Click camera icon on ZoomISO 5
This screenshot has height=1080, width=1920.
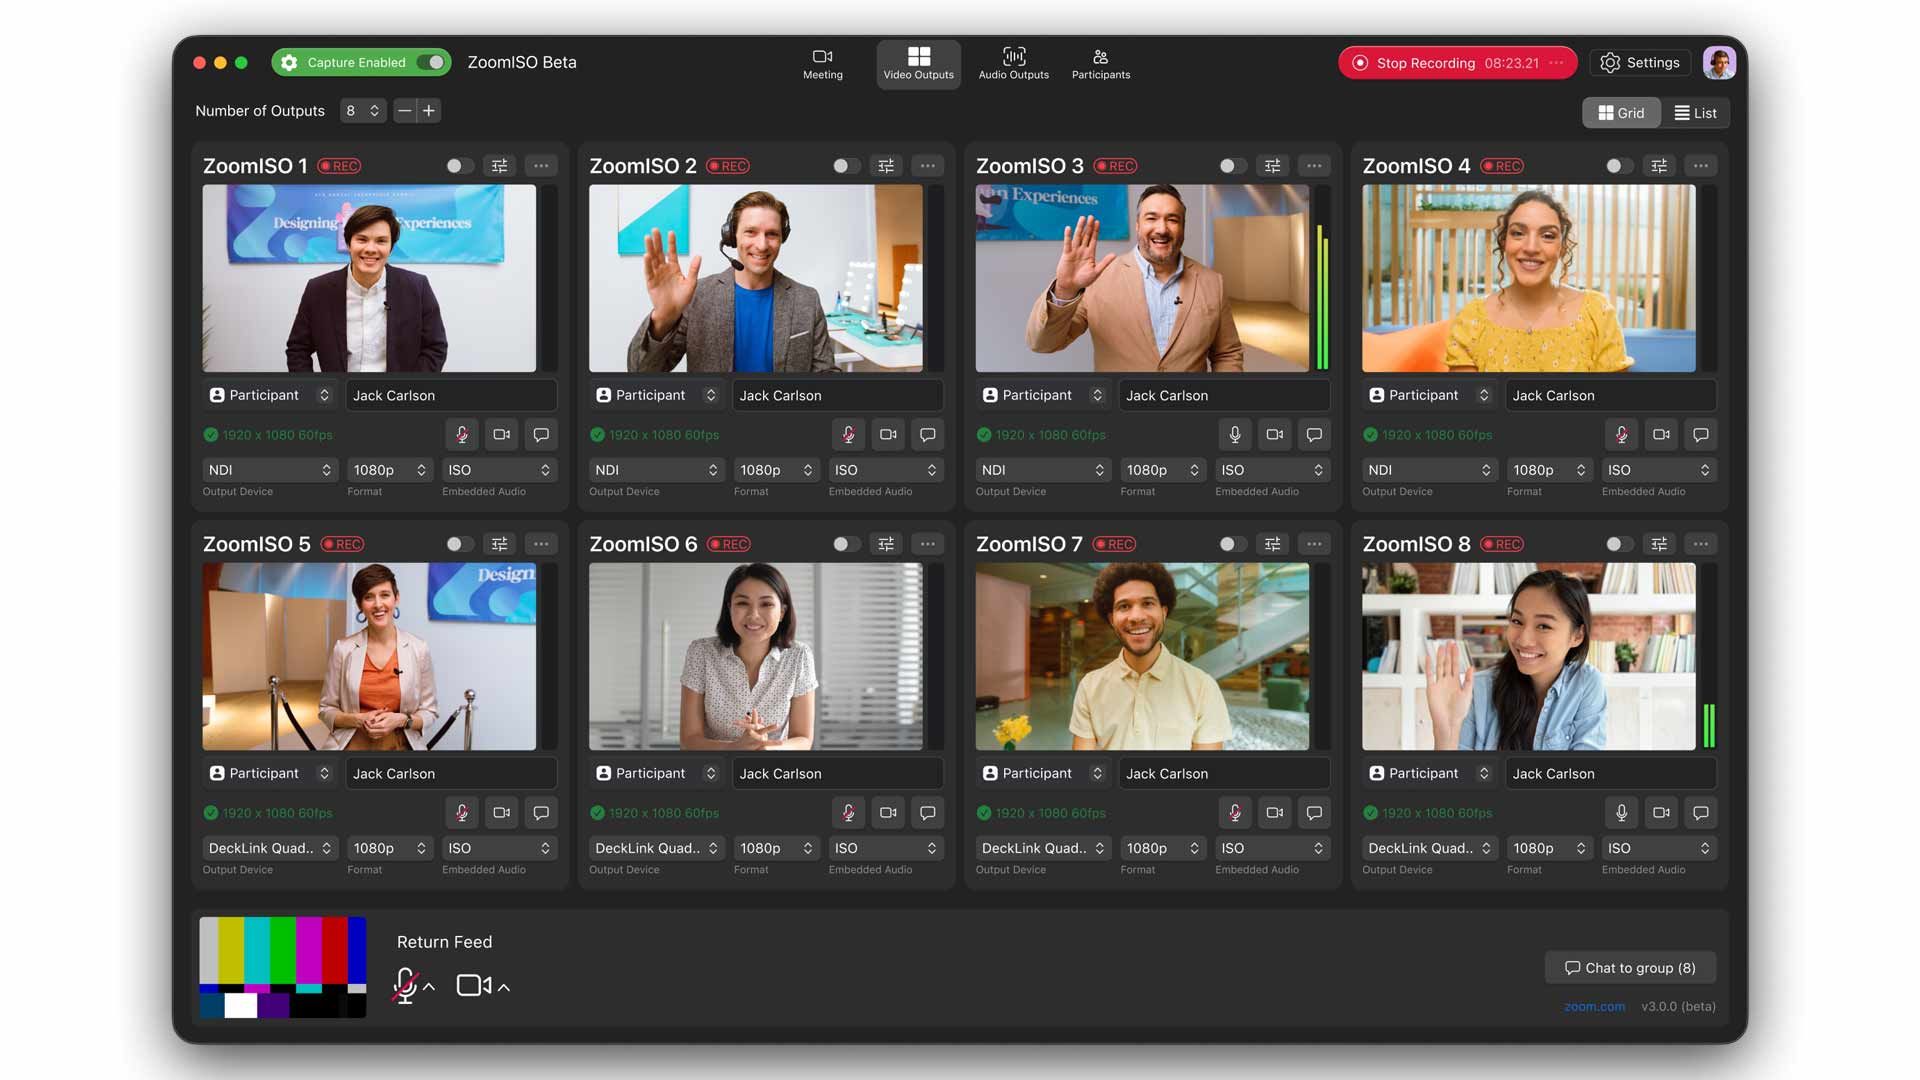[502, 813]
